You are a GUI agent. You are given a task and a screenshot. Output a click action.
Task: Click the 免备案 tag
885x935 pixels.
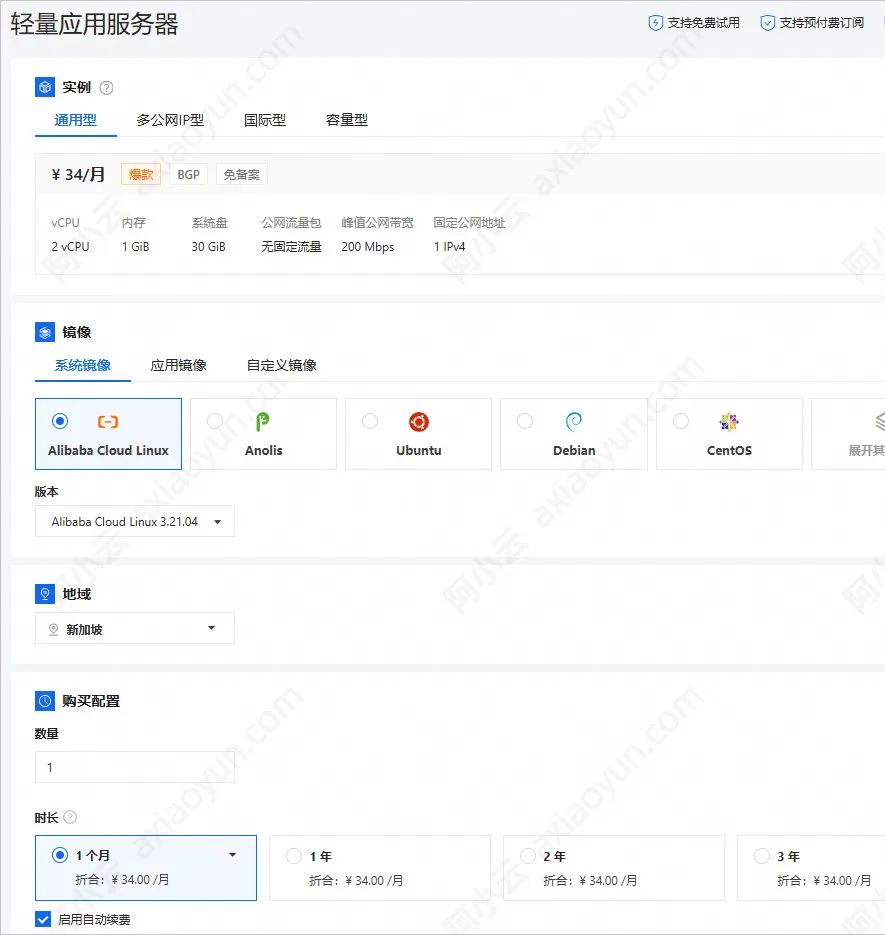[x=242, y=174]
